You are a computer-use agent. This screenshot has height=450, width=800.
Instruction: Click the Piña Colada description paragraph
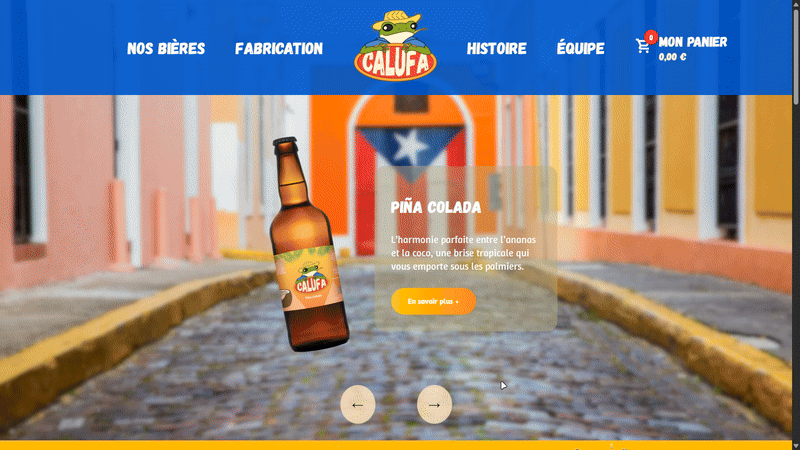[463, 253]
